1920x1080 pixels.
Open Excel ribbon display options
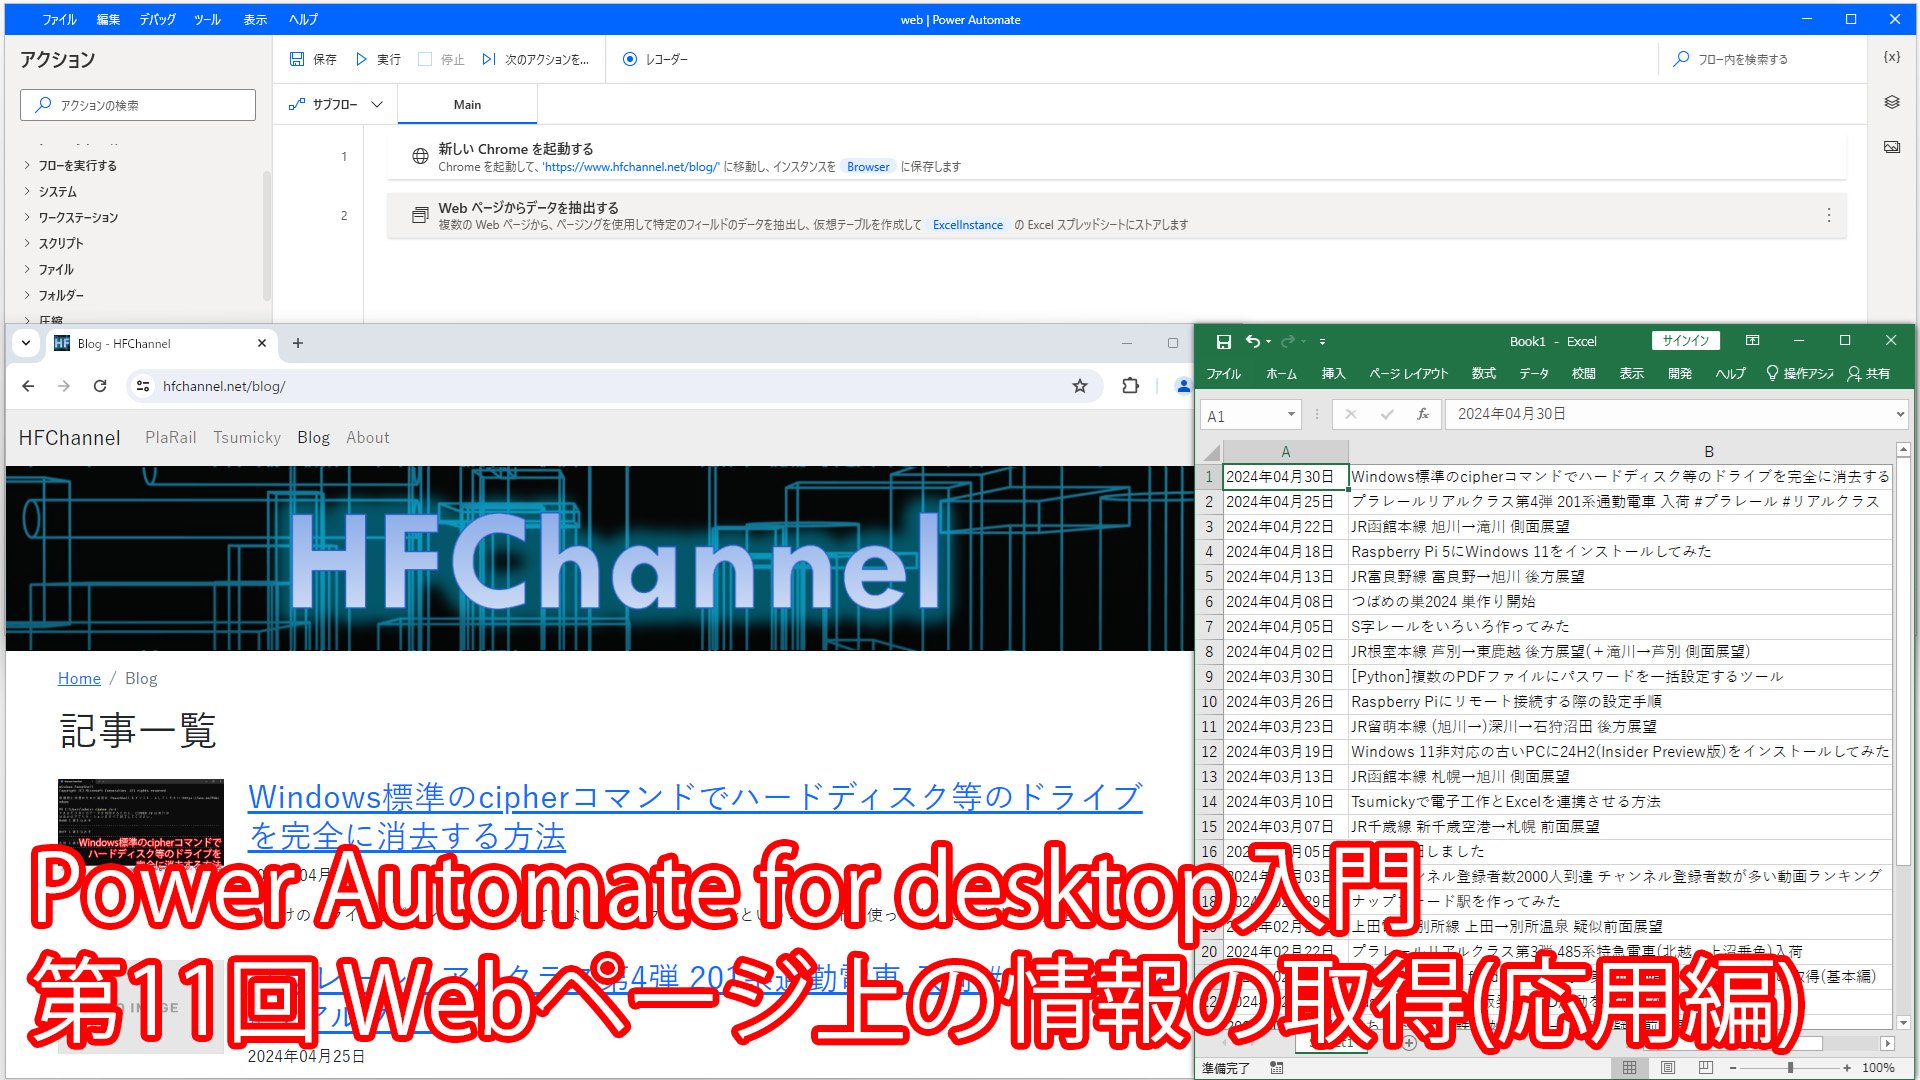tap(1752, 341)
